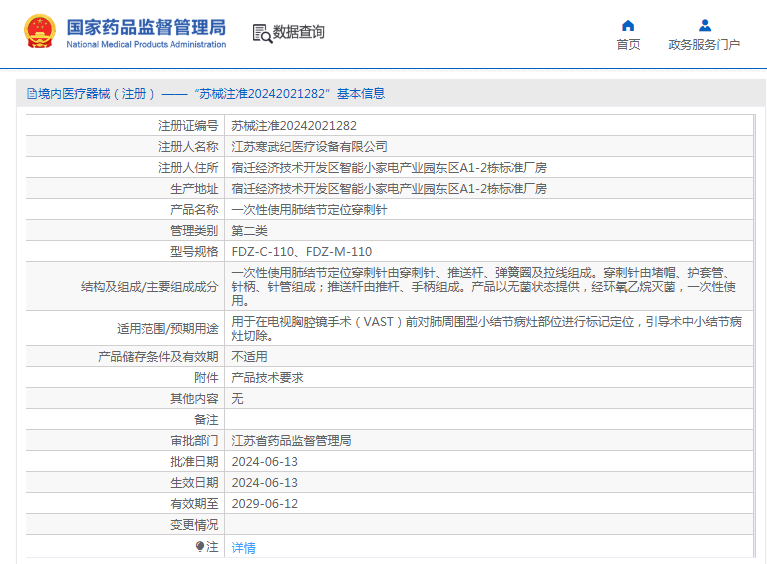This screenshot has width=767, height=564.
Task: Click the 有效期至 label
Action: pos(194,504)
